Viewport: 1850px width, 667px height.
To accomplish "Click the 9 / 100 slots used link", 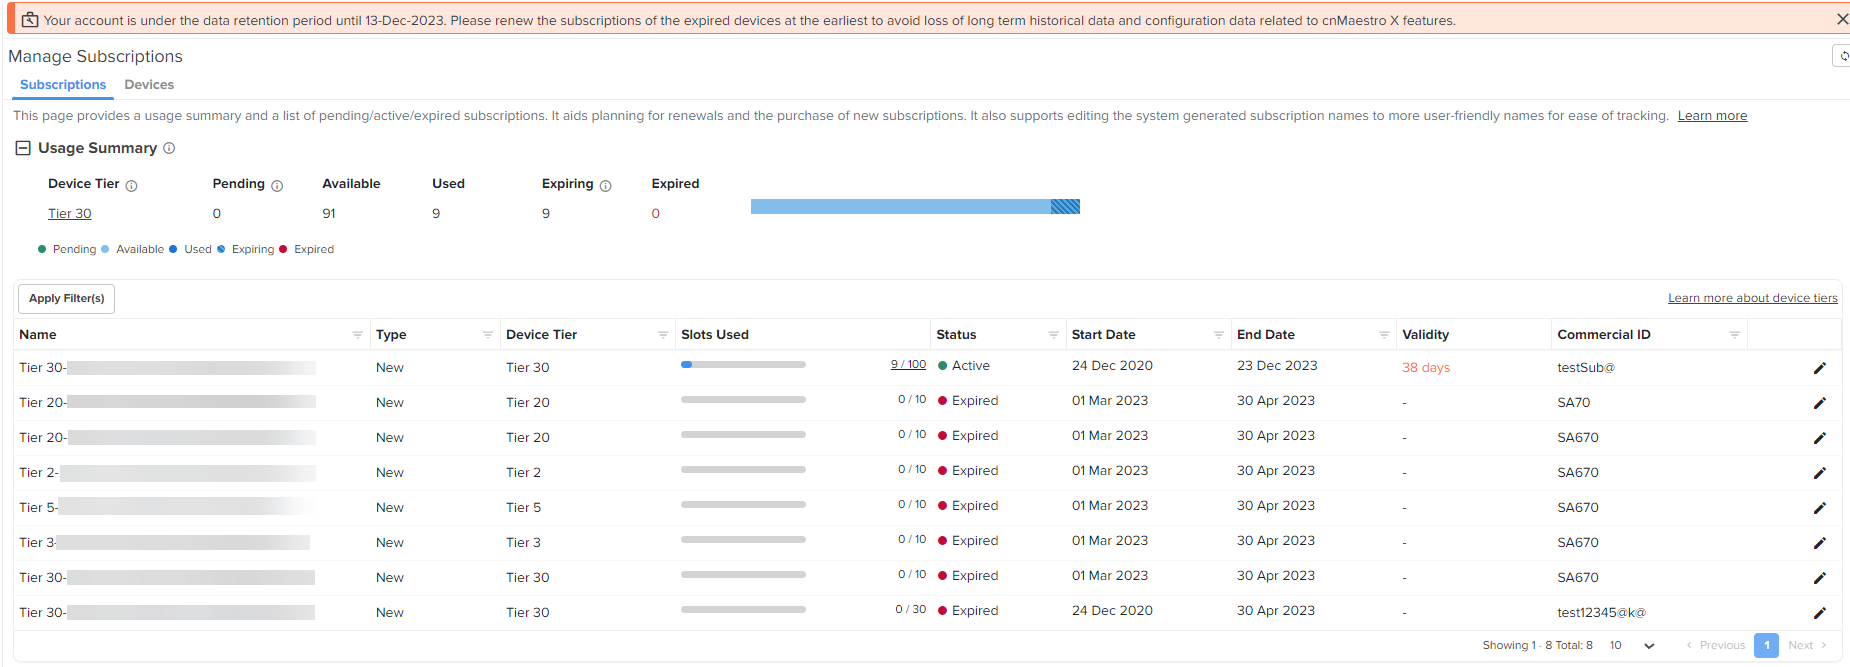I will (x=908, y=365).
